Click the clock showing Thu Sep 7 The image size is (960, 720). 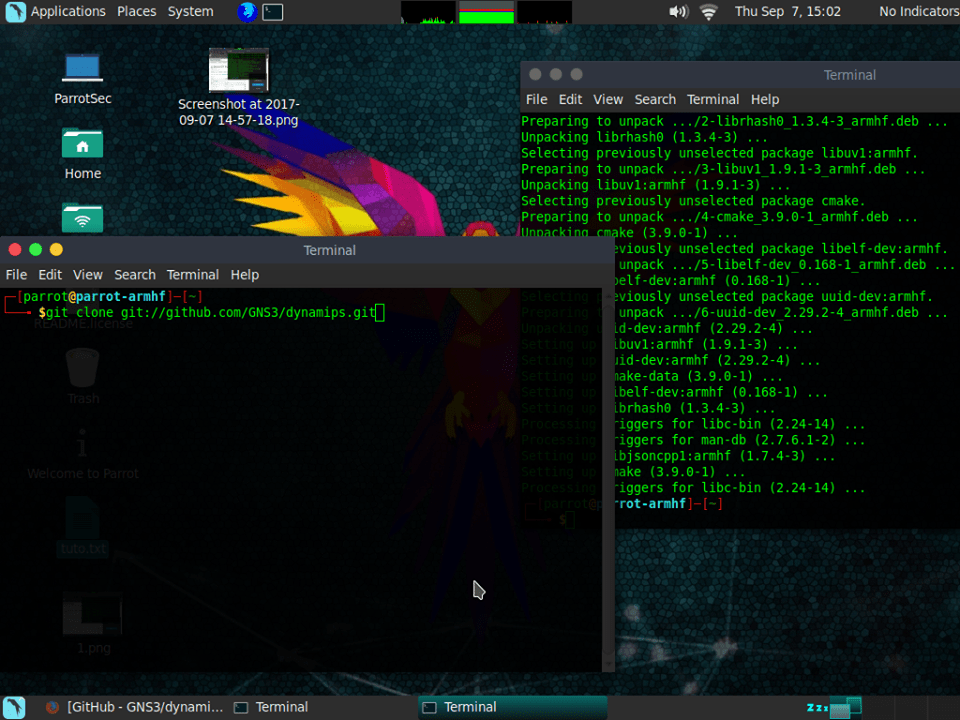tap(787, 12)
